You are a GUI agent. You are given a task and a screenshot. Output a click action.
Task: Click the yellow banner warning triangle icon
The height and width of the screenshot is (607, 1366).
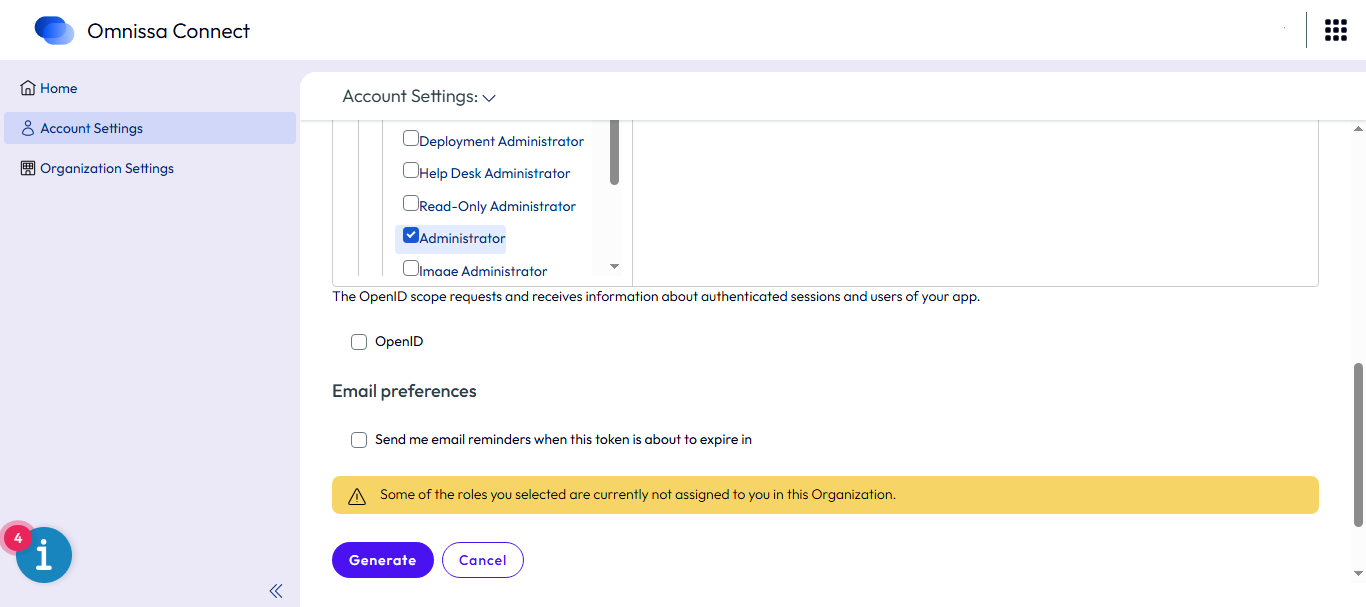click(x=357, y=496)
